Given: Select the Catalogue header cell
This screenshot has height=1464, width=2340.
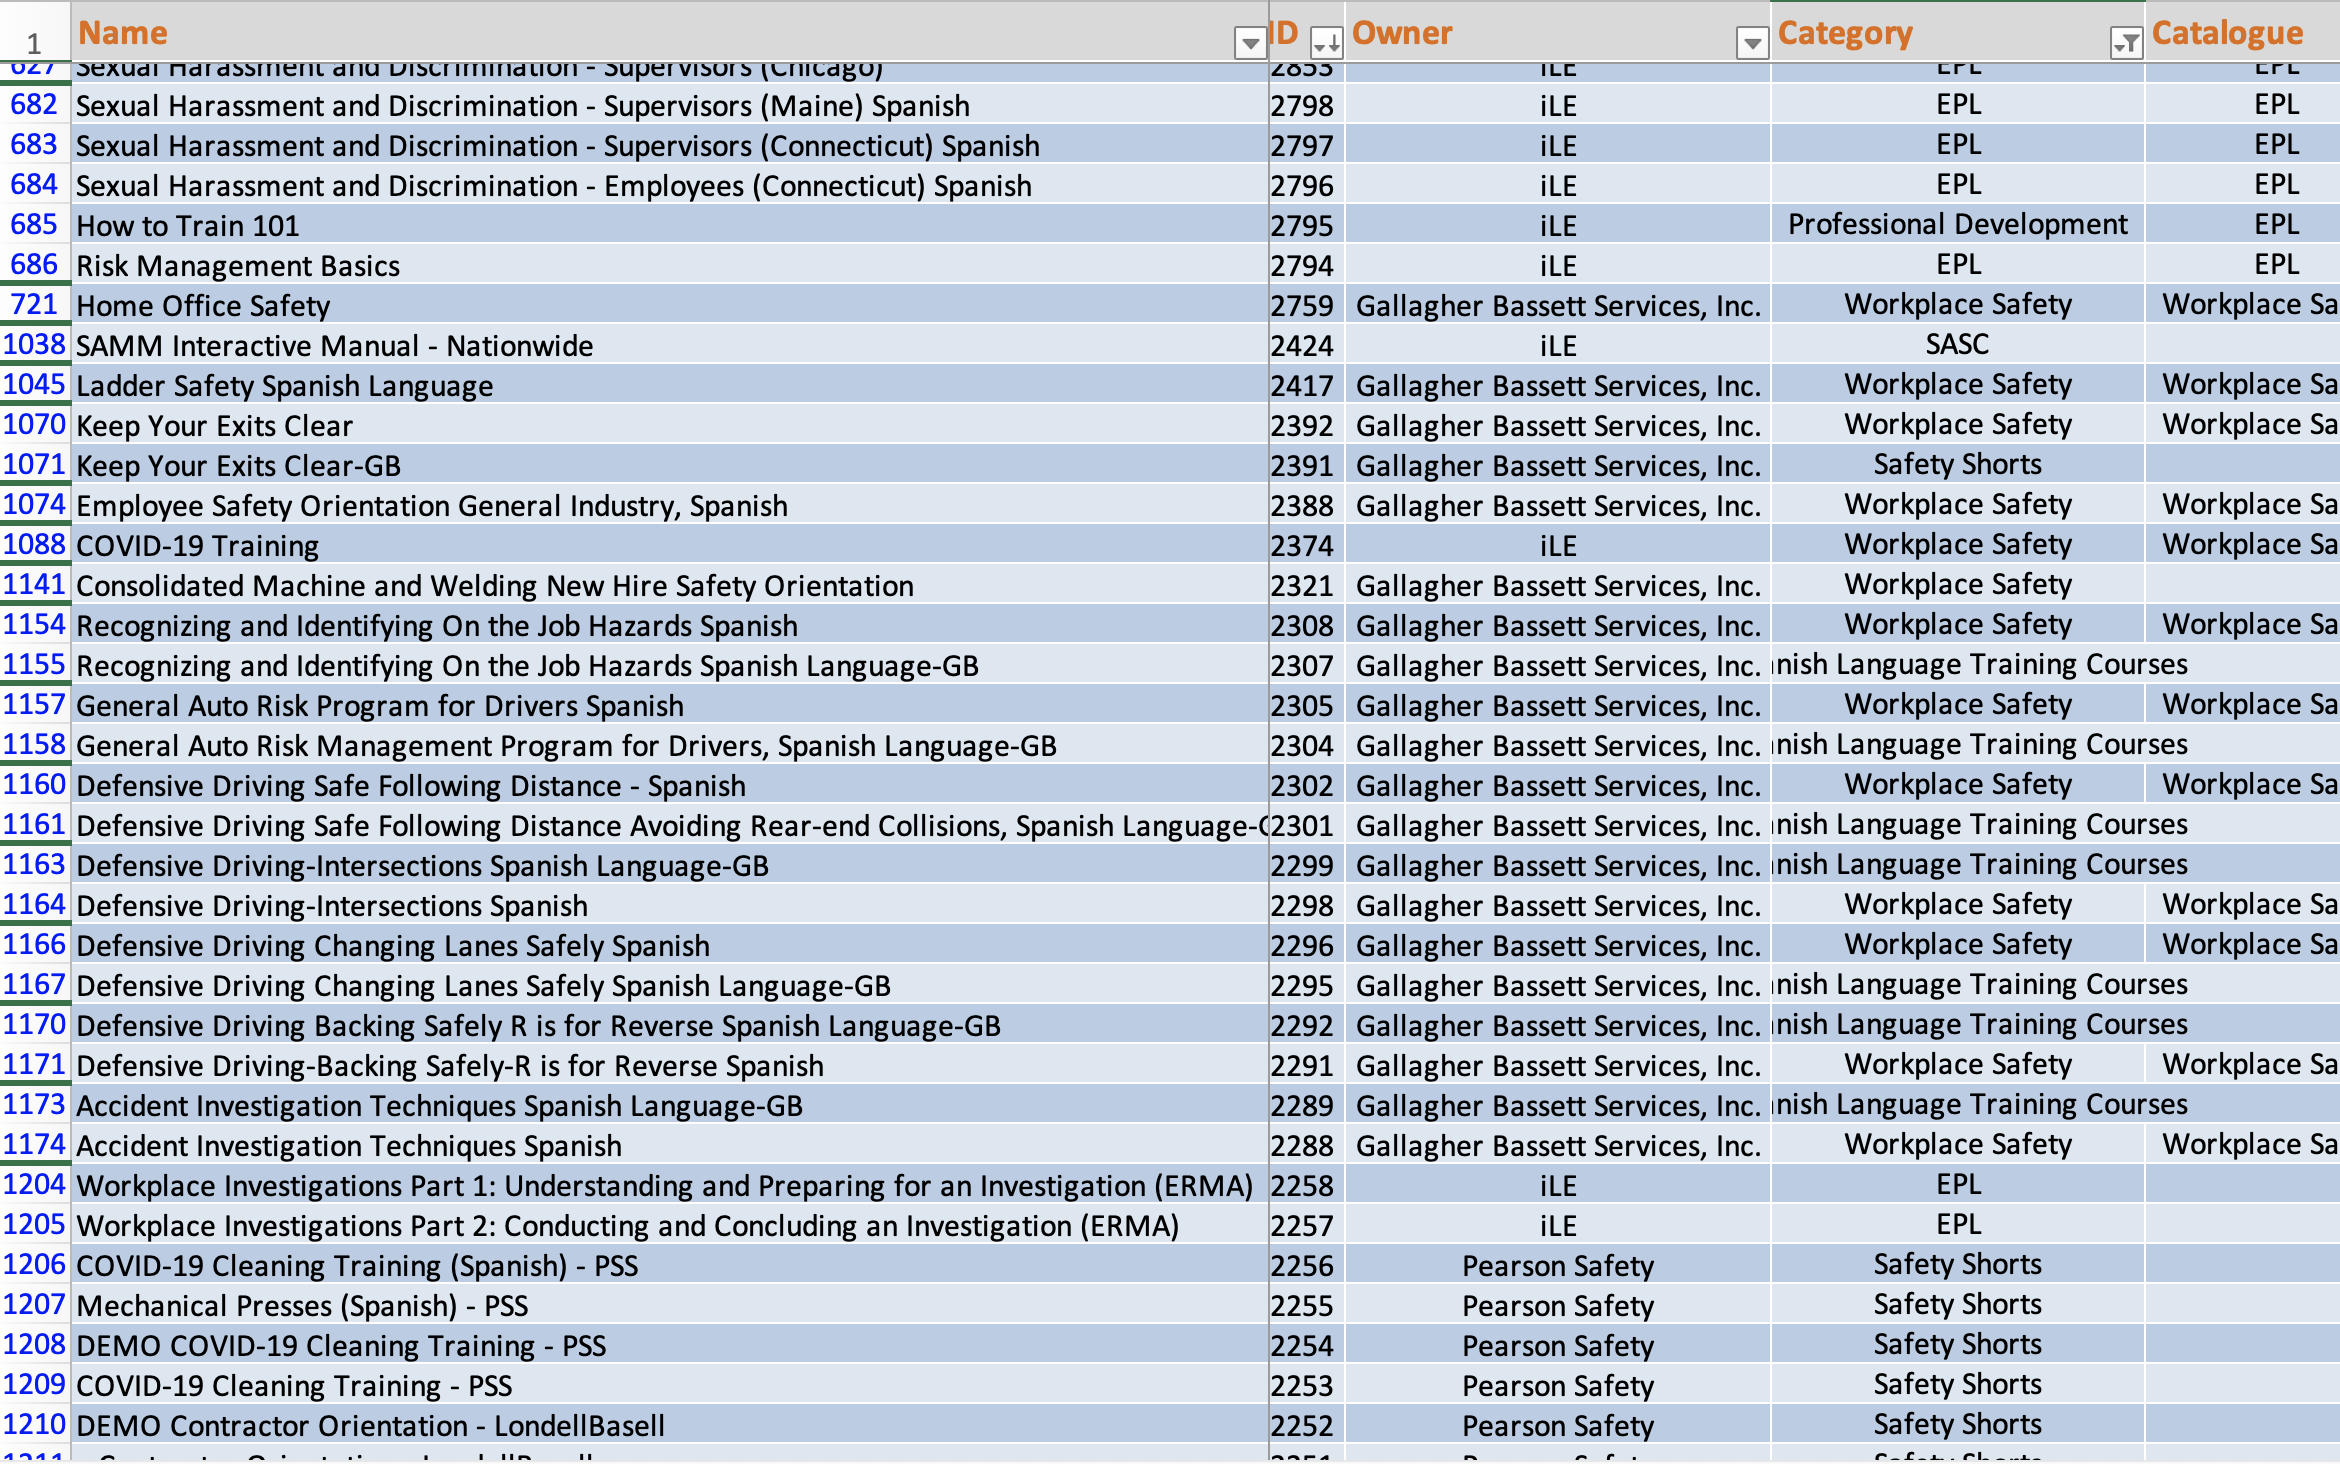Looking at the screenshot, I should click(x=2227, y=33).
